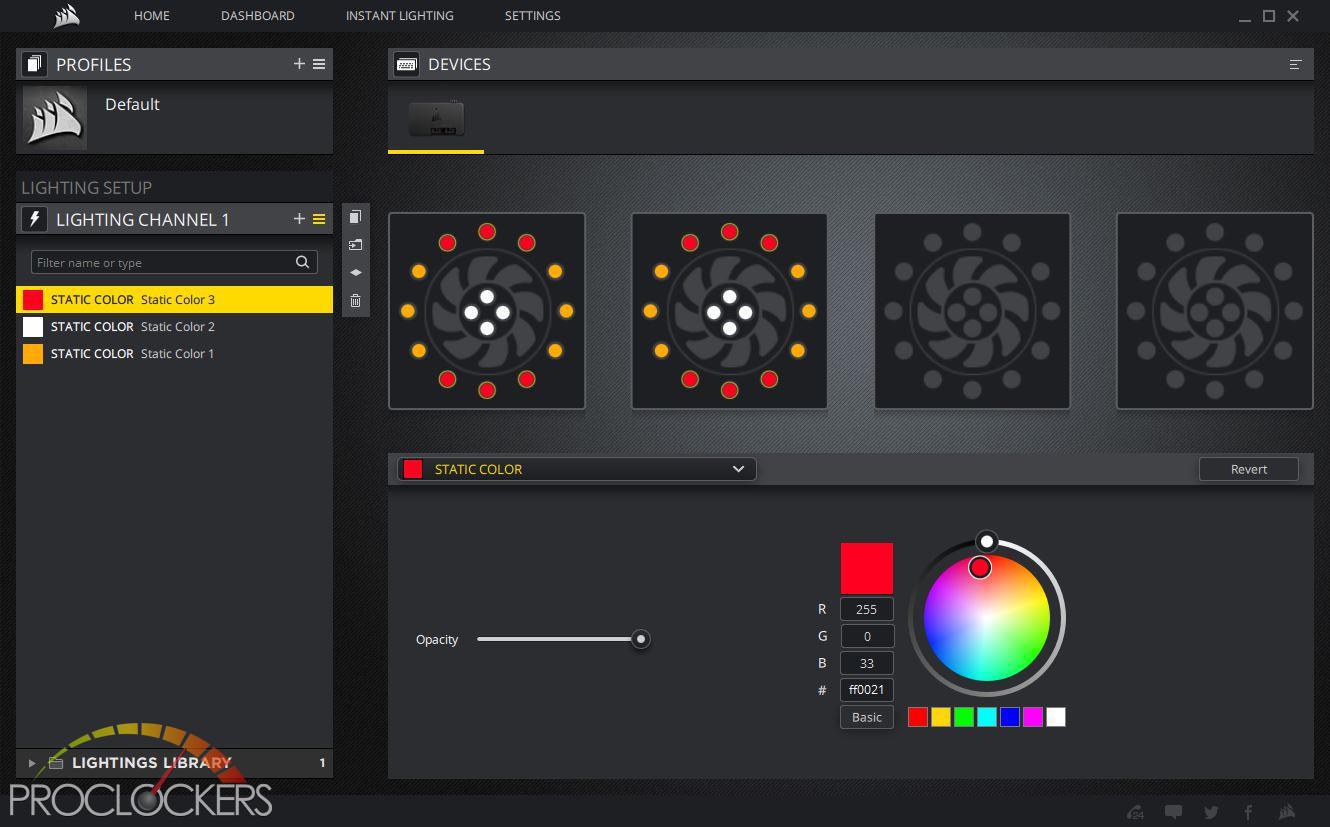The image size is (1330, 827).
Task: Go to the Home tab
Action: 152,15
